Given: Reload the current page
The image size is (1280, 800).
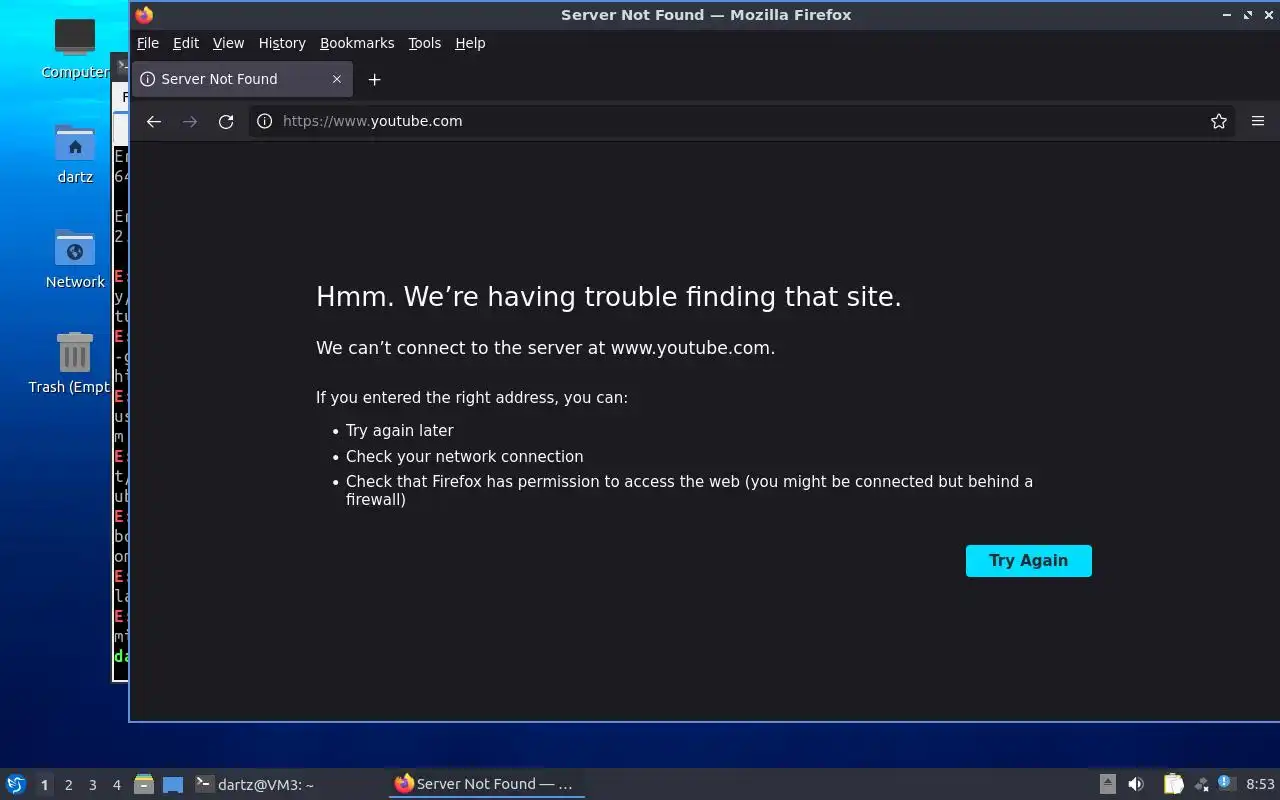Looking at the screenshot, I should pos(226,121).
